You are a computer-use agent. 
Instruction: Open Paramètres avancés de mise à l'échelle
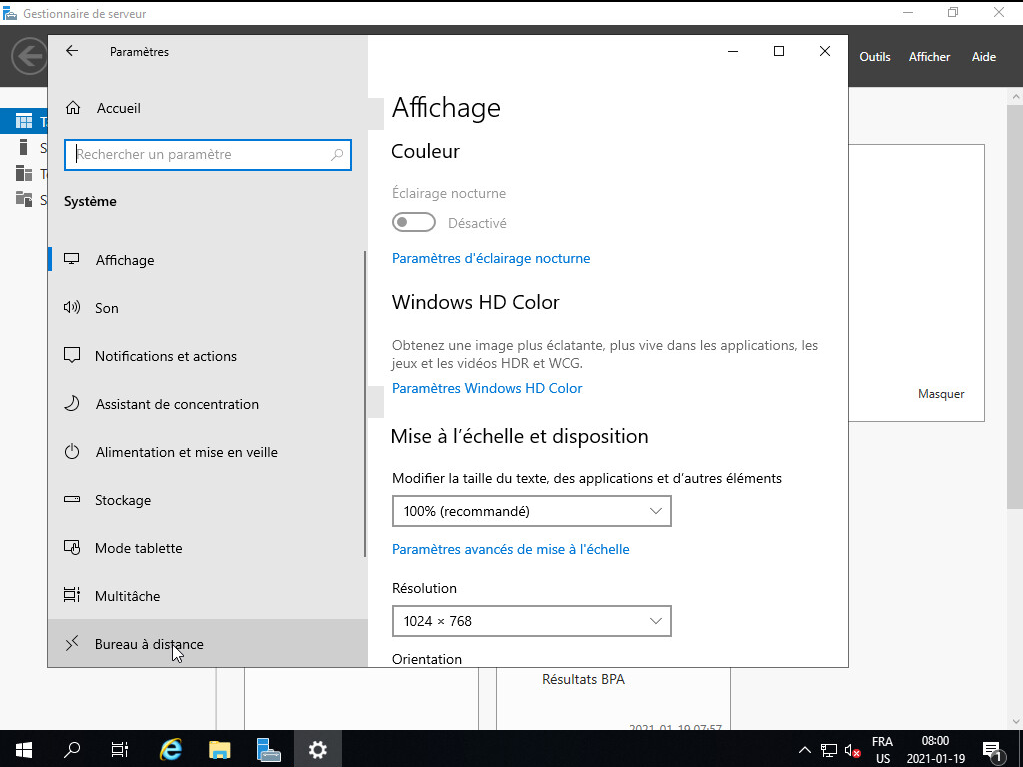pyautogui.click(x=510, y=549)
